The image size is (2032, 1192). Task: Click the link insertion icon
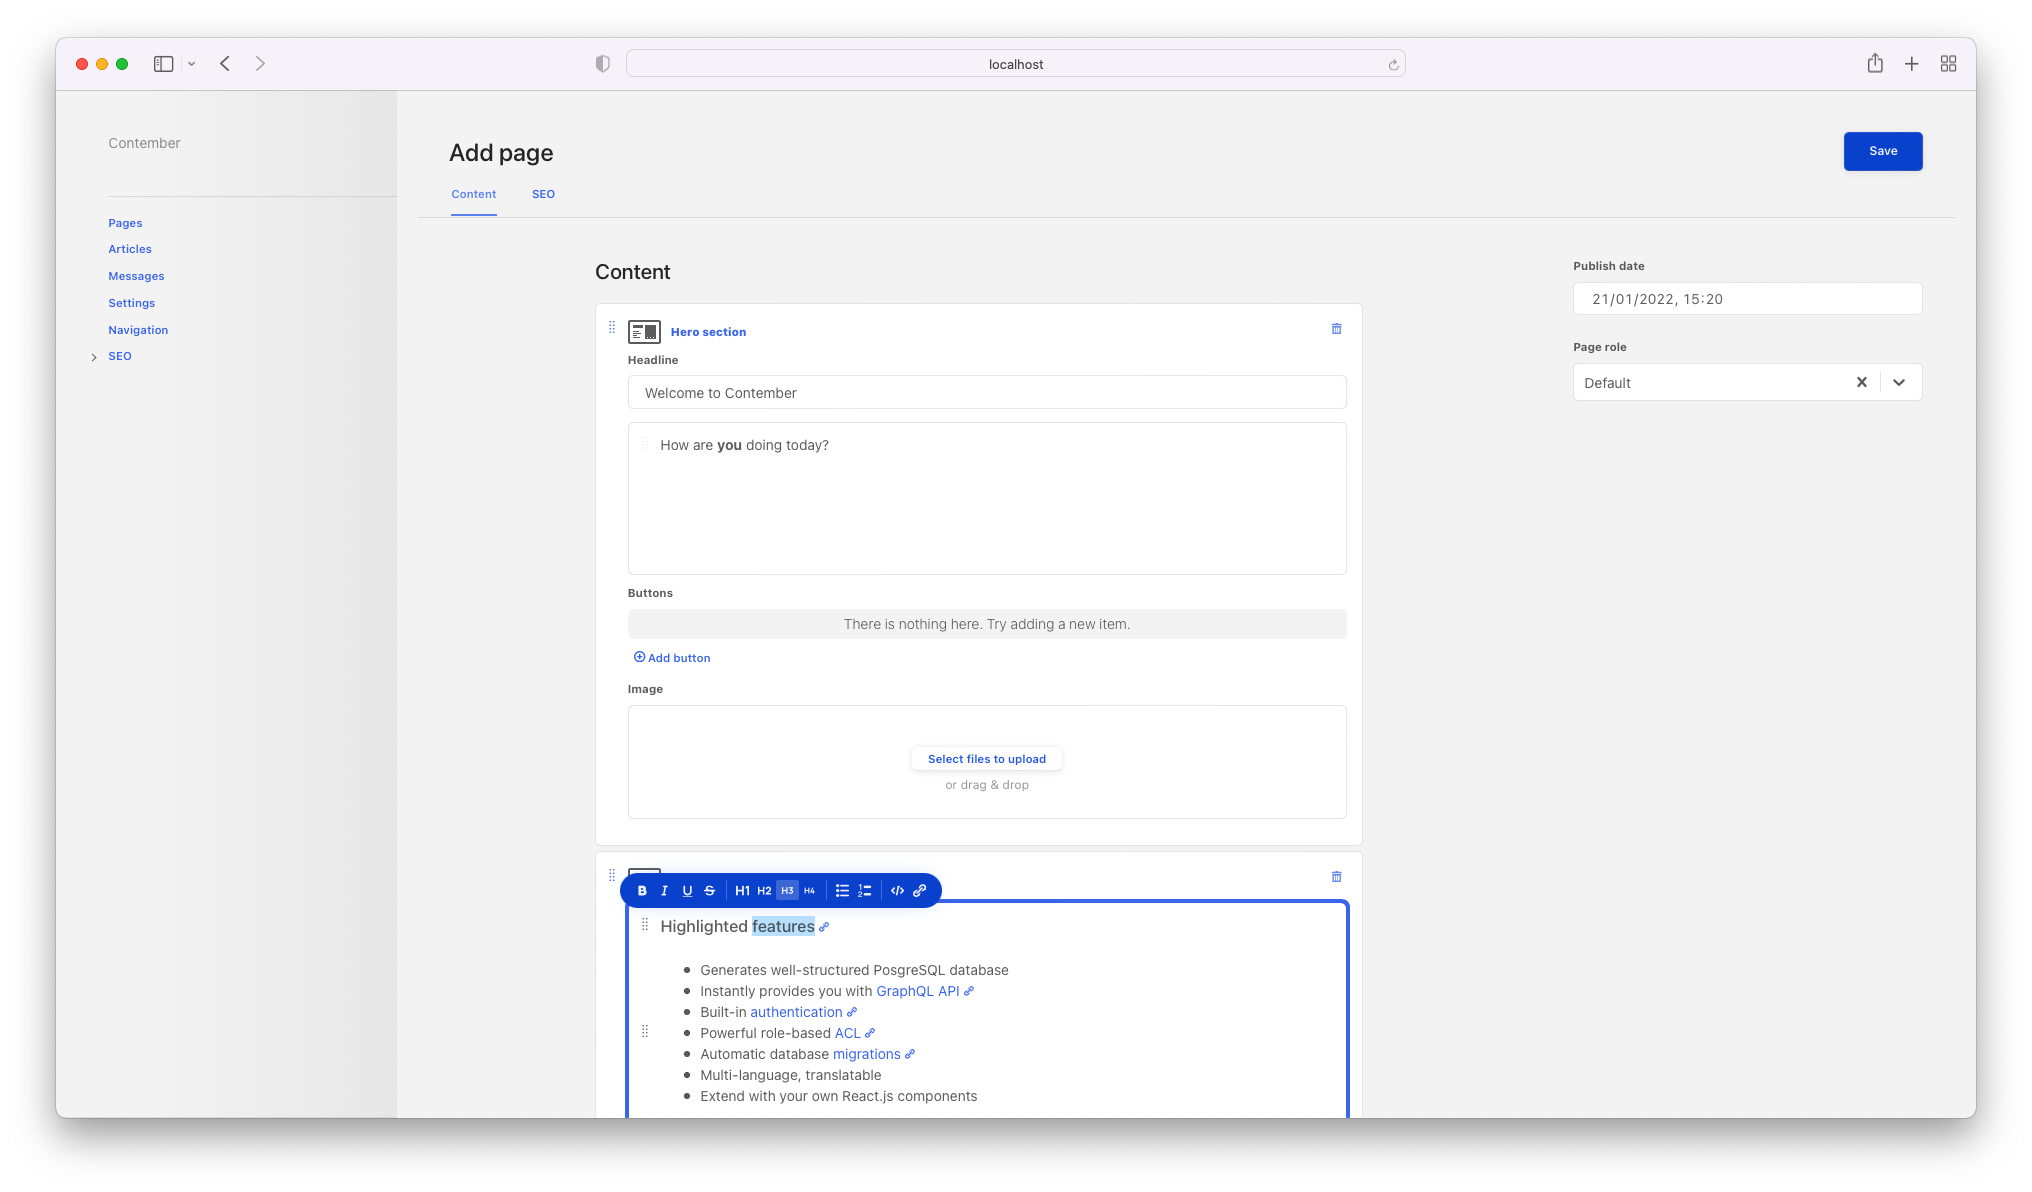(920, 890)
